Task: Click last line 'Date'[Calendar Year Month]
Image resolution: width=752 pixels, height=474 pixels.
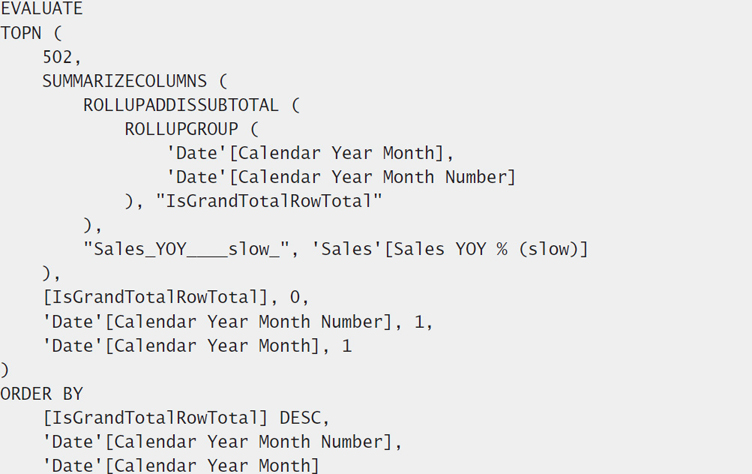Action: pyautogui.click(x=181, y=465)
